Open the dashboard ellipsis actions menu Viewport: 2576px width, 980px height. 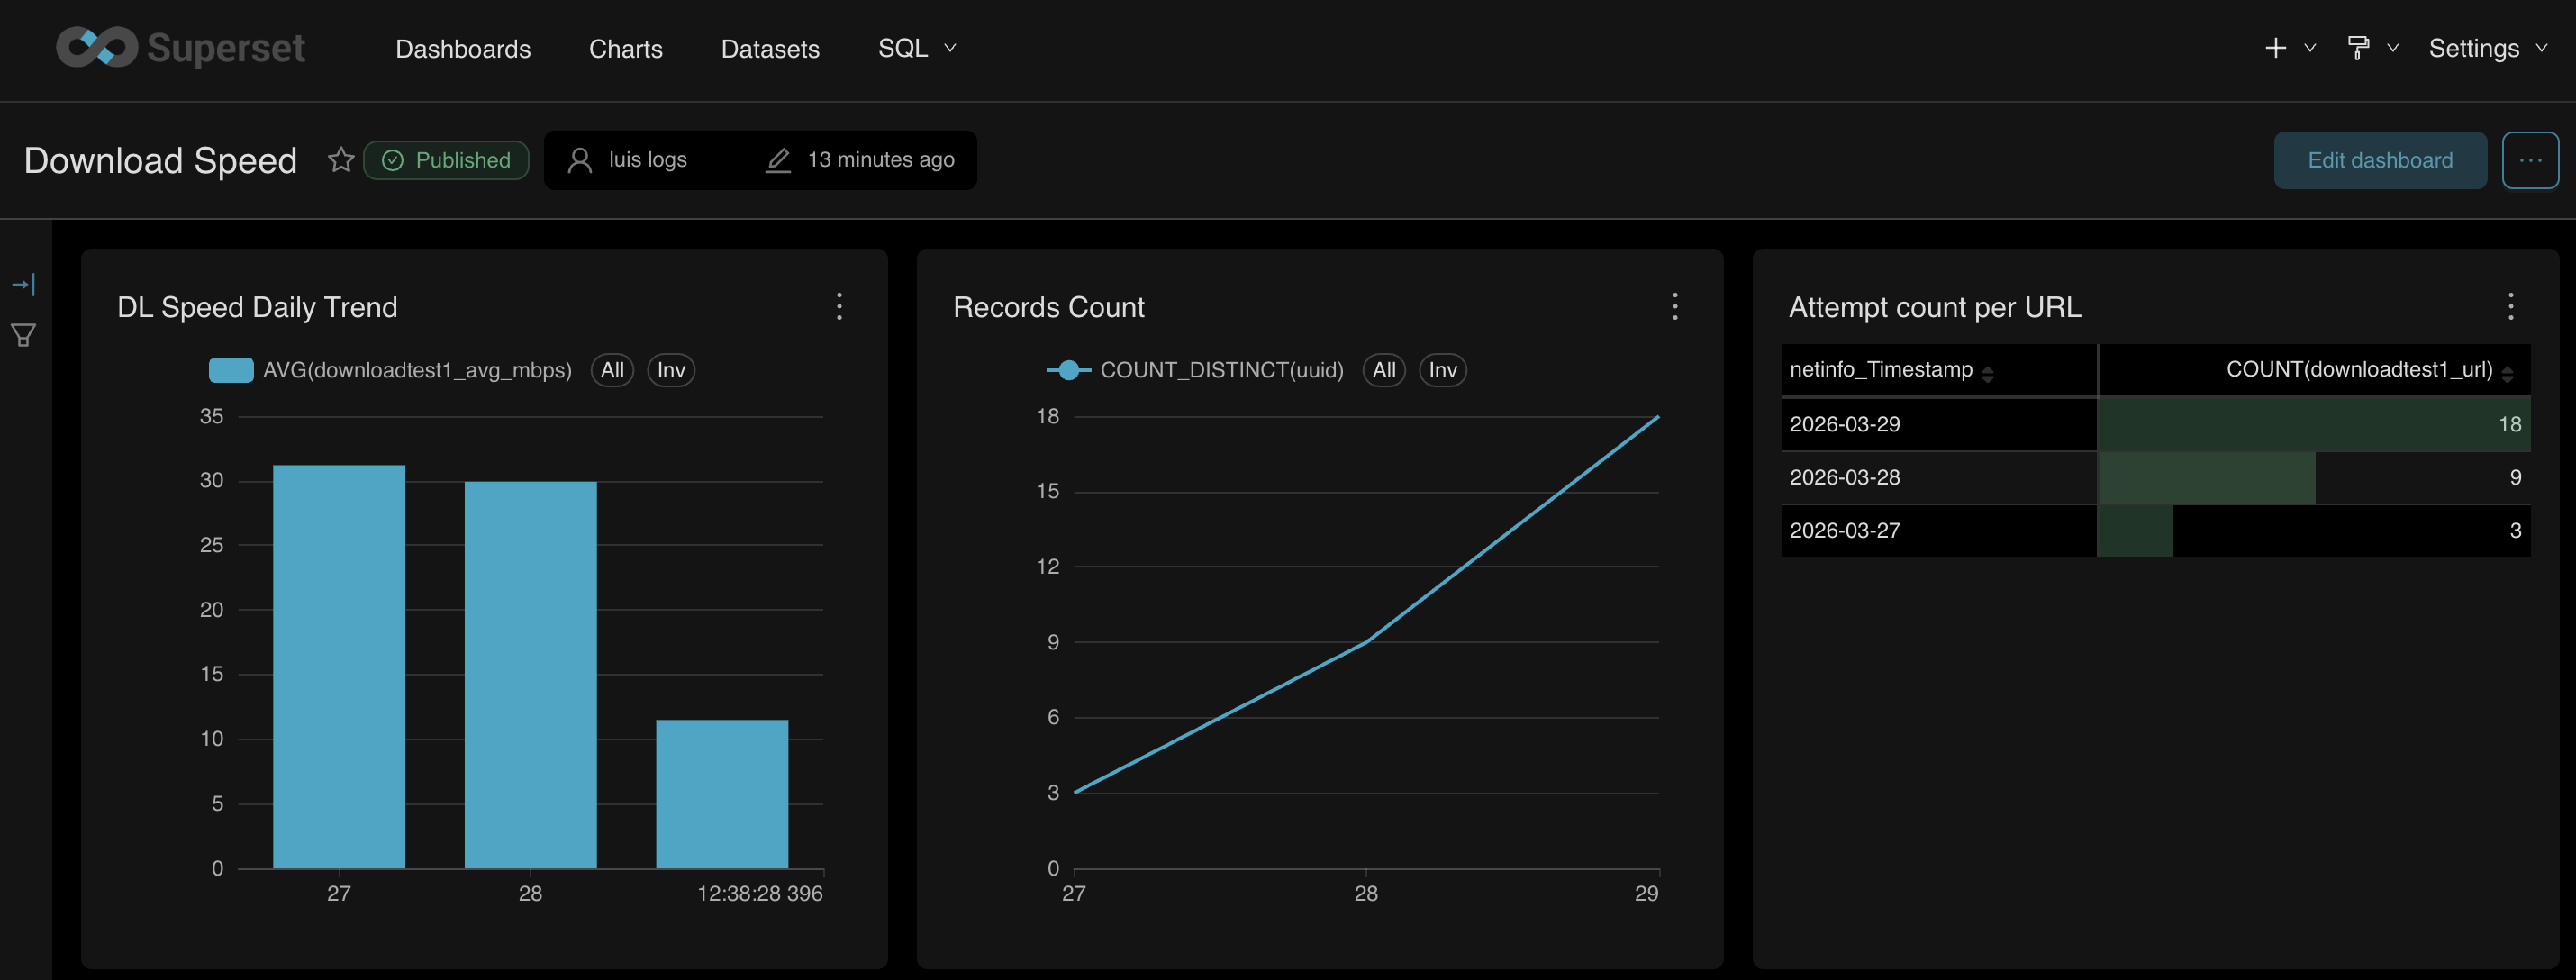tap(2530, 160)
